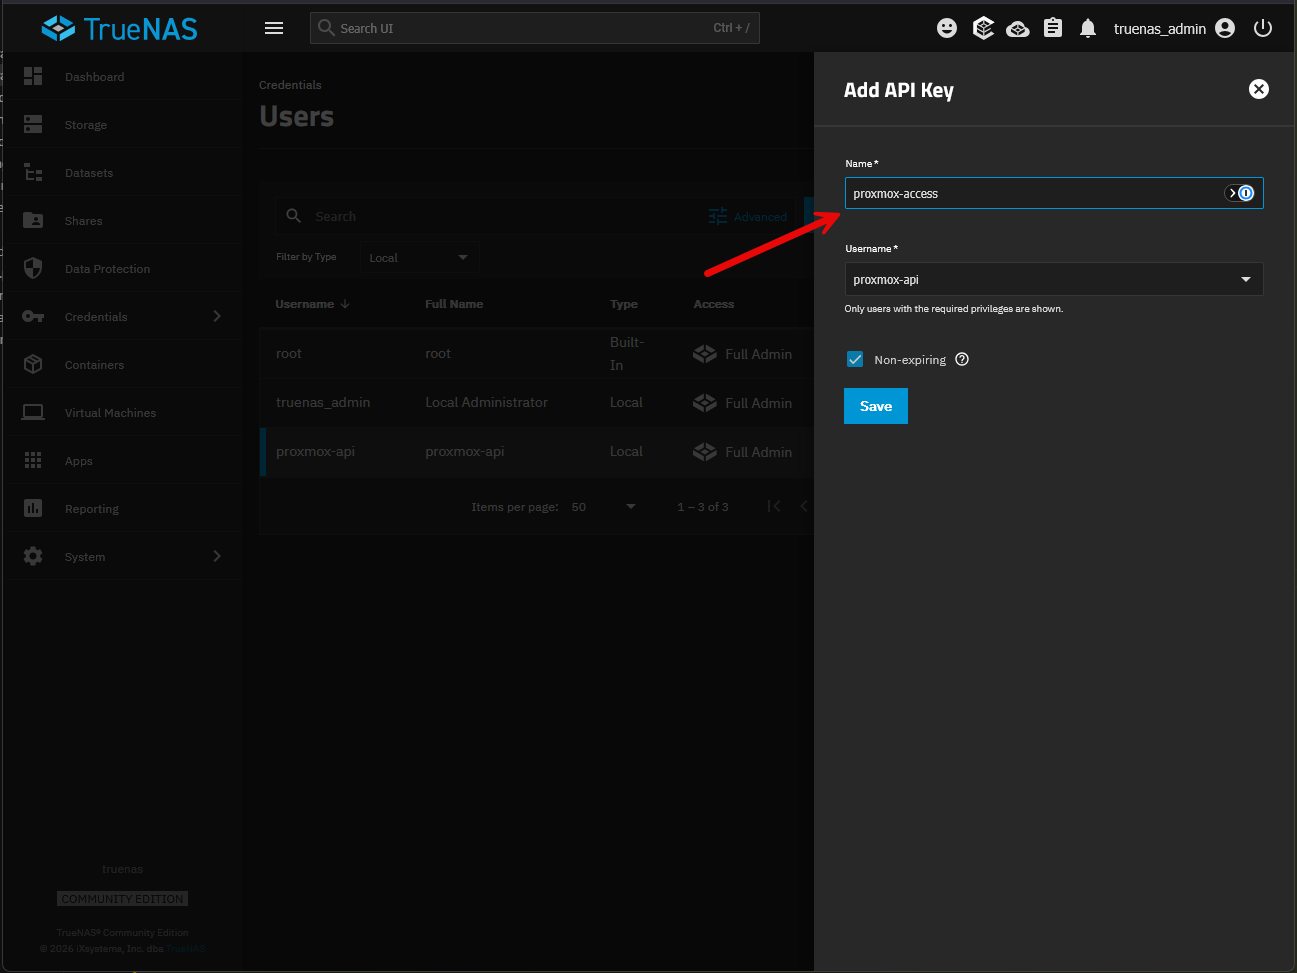Click the Reporting chart icon
1297x973 pixels.
point(33,508)
